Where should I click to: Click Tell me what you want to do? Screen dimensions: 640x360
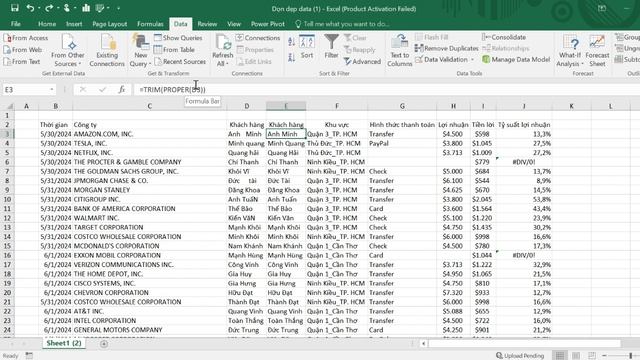(342, 24)
